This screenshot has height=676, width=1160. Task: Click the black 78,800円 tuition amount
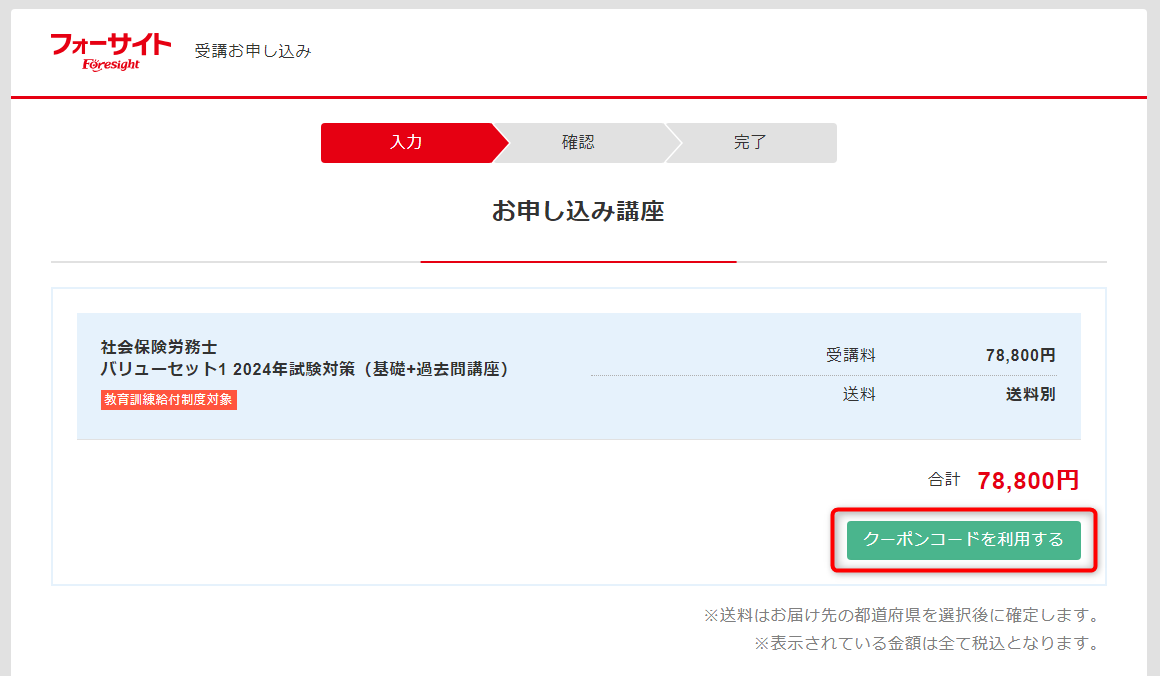click(x=1020, y=355)
